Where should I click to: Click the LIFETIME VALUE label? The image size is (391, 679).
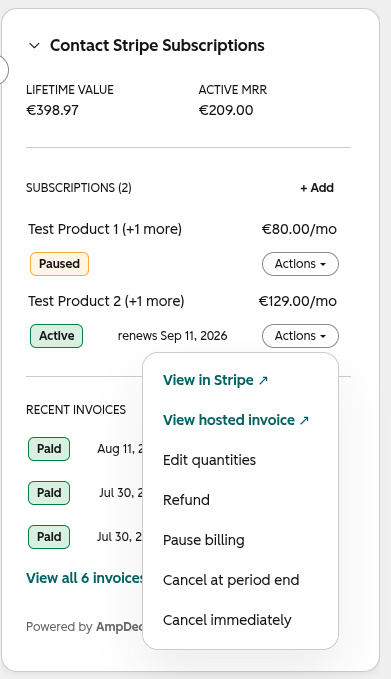click(x=70, y=90)
